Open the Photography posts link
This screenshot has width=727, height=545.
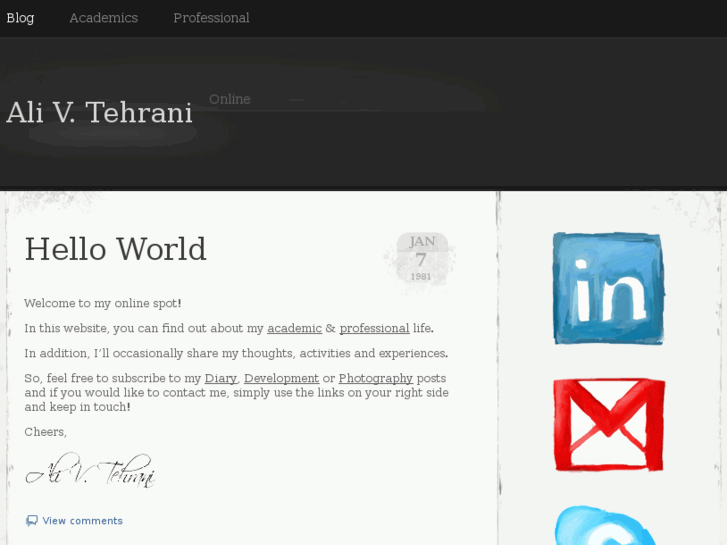[x=376, y=378]
